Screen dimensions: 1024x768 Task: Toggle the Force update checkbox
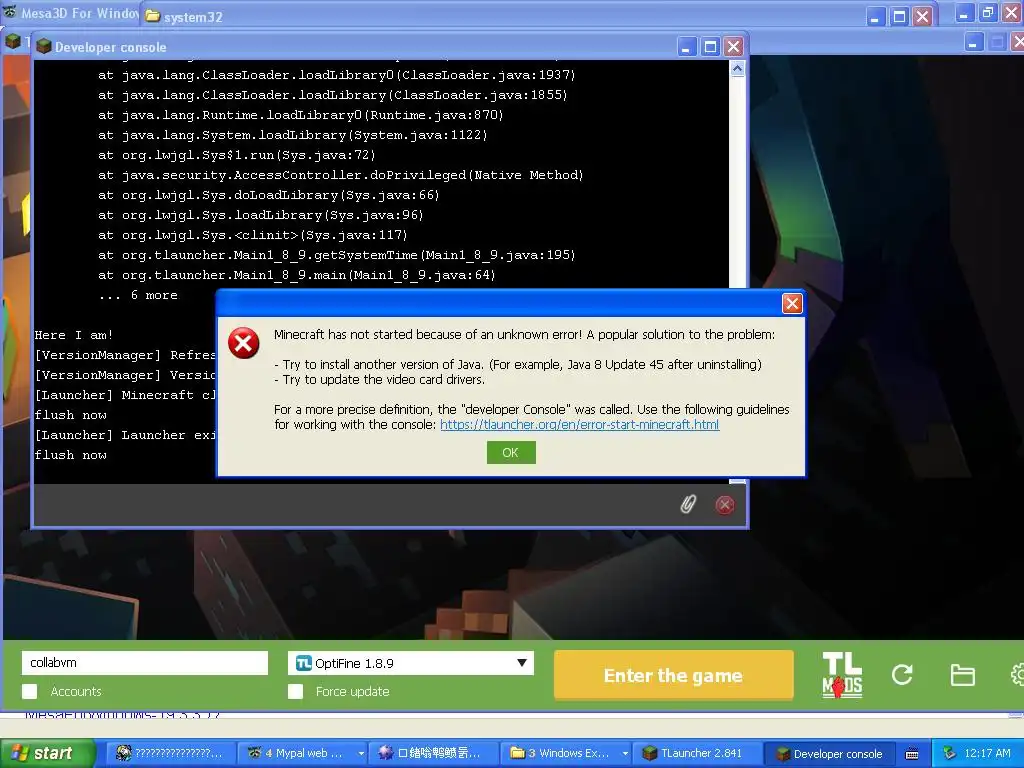(295, 692)
